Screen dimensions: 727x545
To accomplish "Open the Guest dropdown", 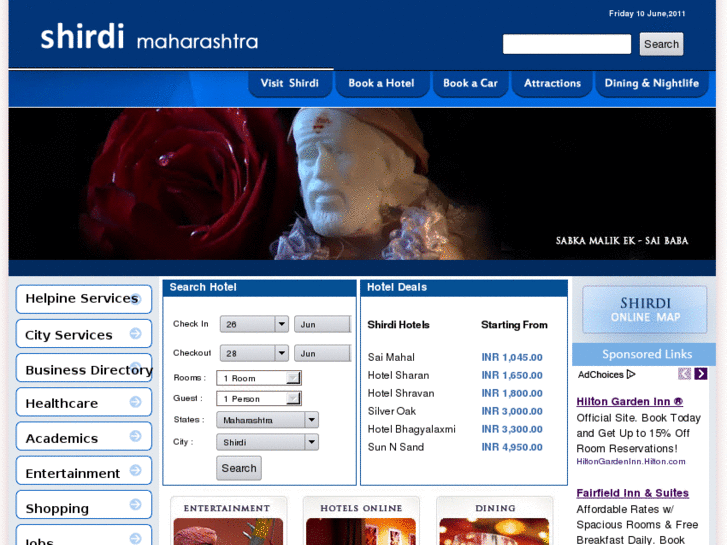I will tap(259, 398).
